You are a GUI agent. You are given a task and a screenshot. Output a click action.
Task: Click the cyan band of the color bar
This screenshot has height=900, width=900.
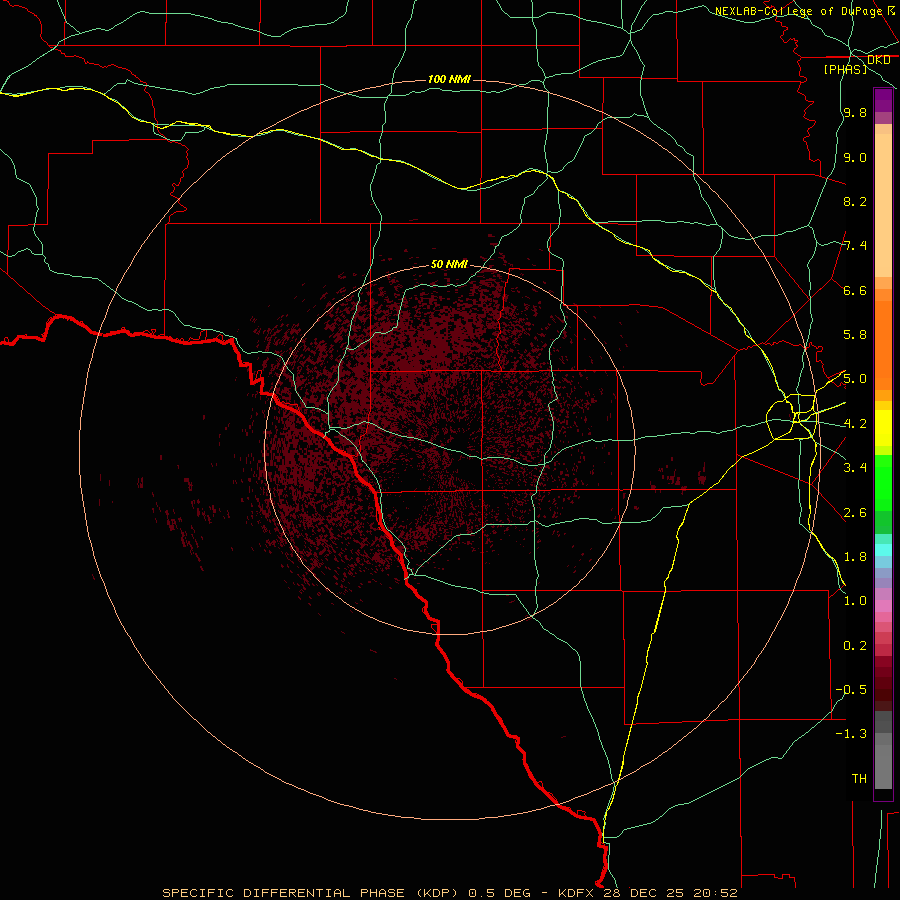(883, 550)
